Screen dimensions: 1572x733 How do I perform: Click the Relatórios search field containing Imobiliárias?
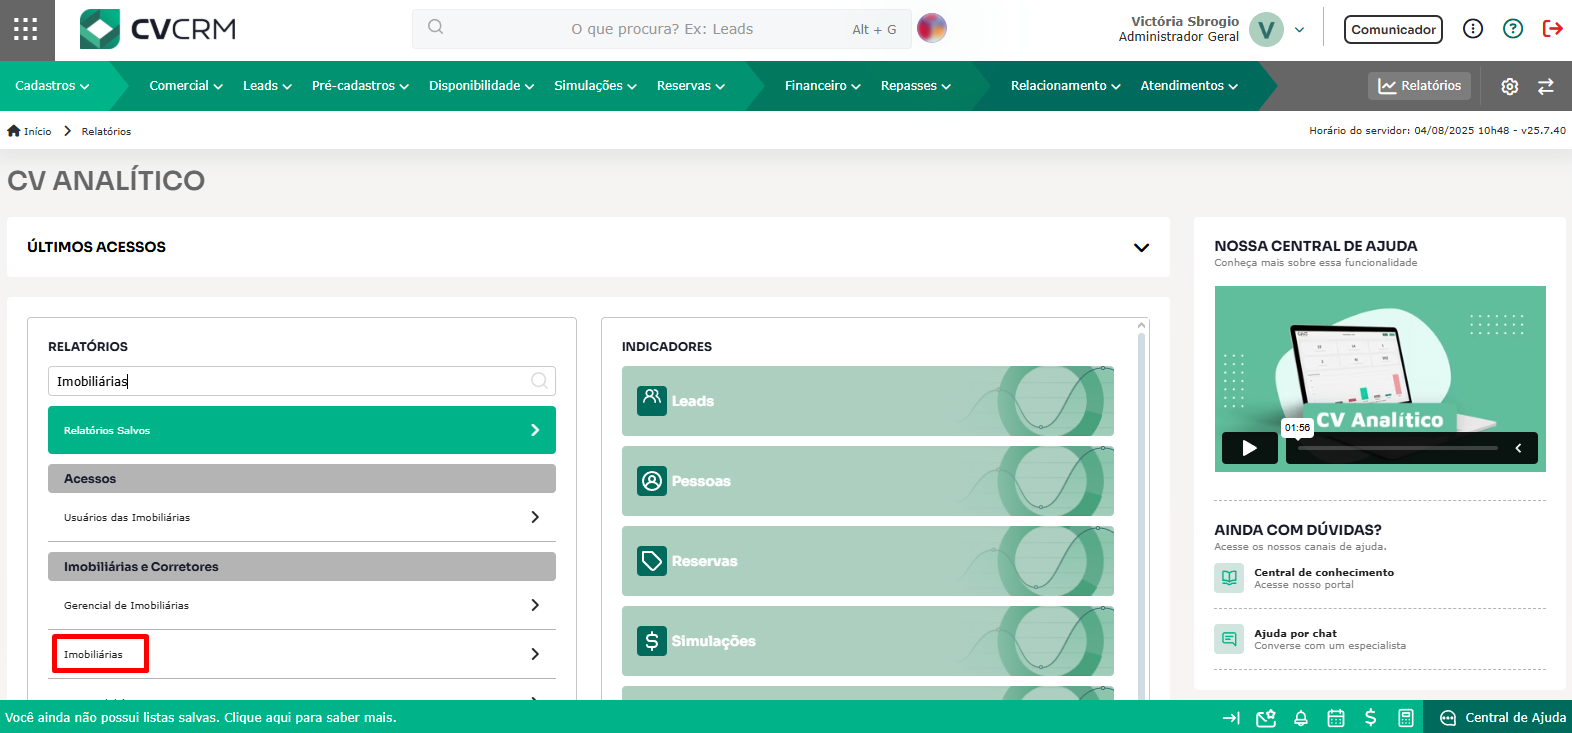coord(302,381)
